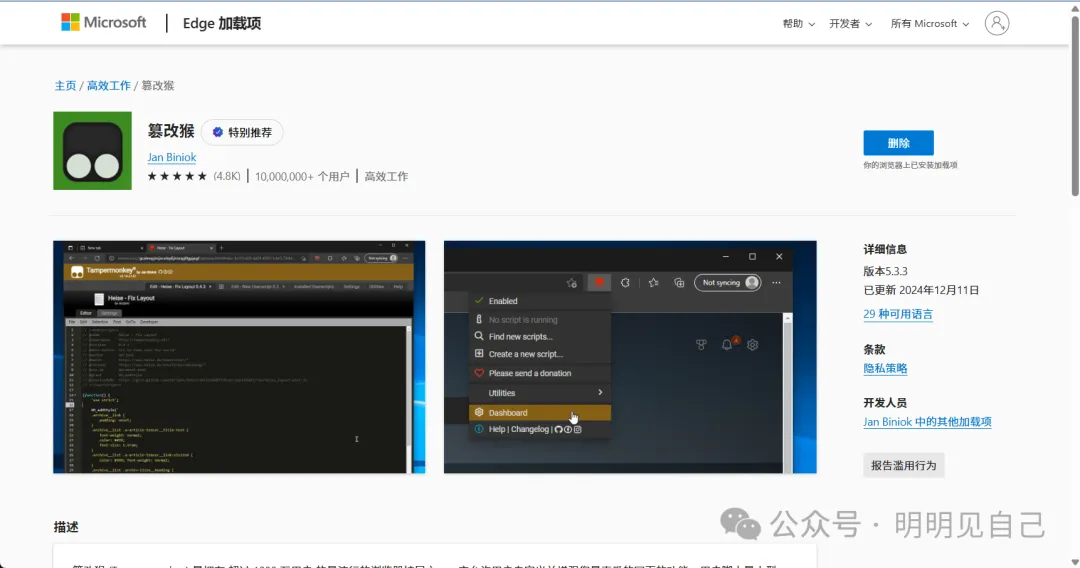Open the user account profile icon

tap(997, 23)
